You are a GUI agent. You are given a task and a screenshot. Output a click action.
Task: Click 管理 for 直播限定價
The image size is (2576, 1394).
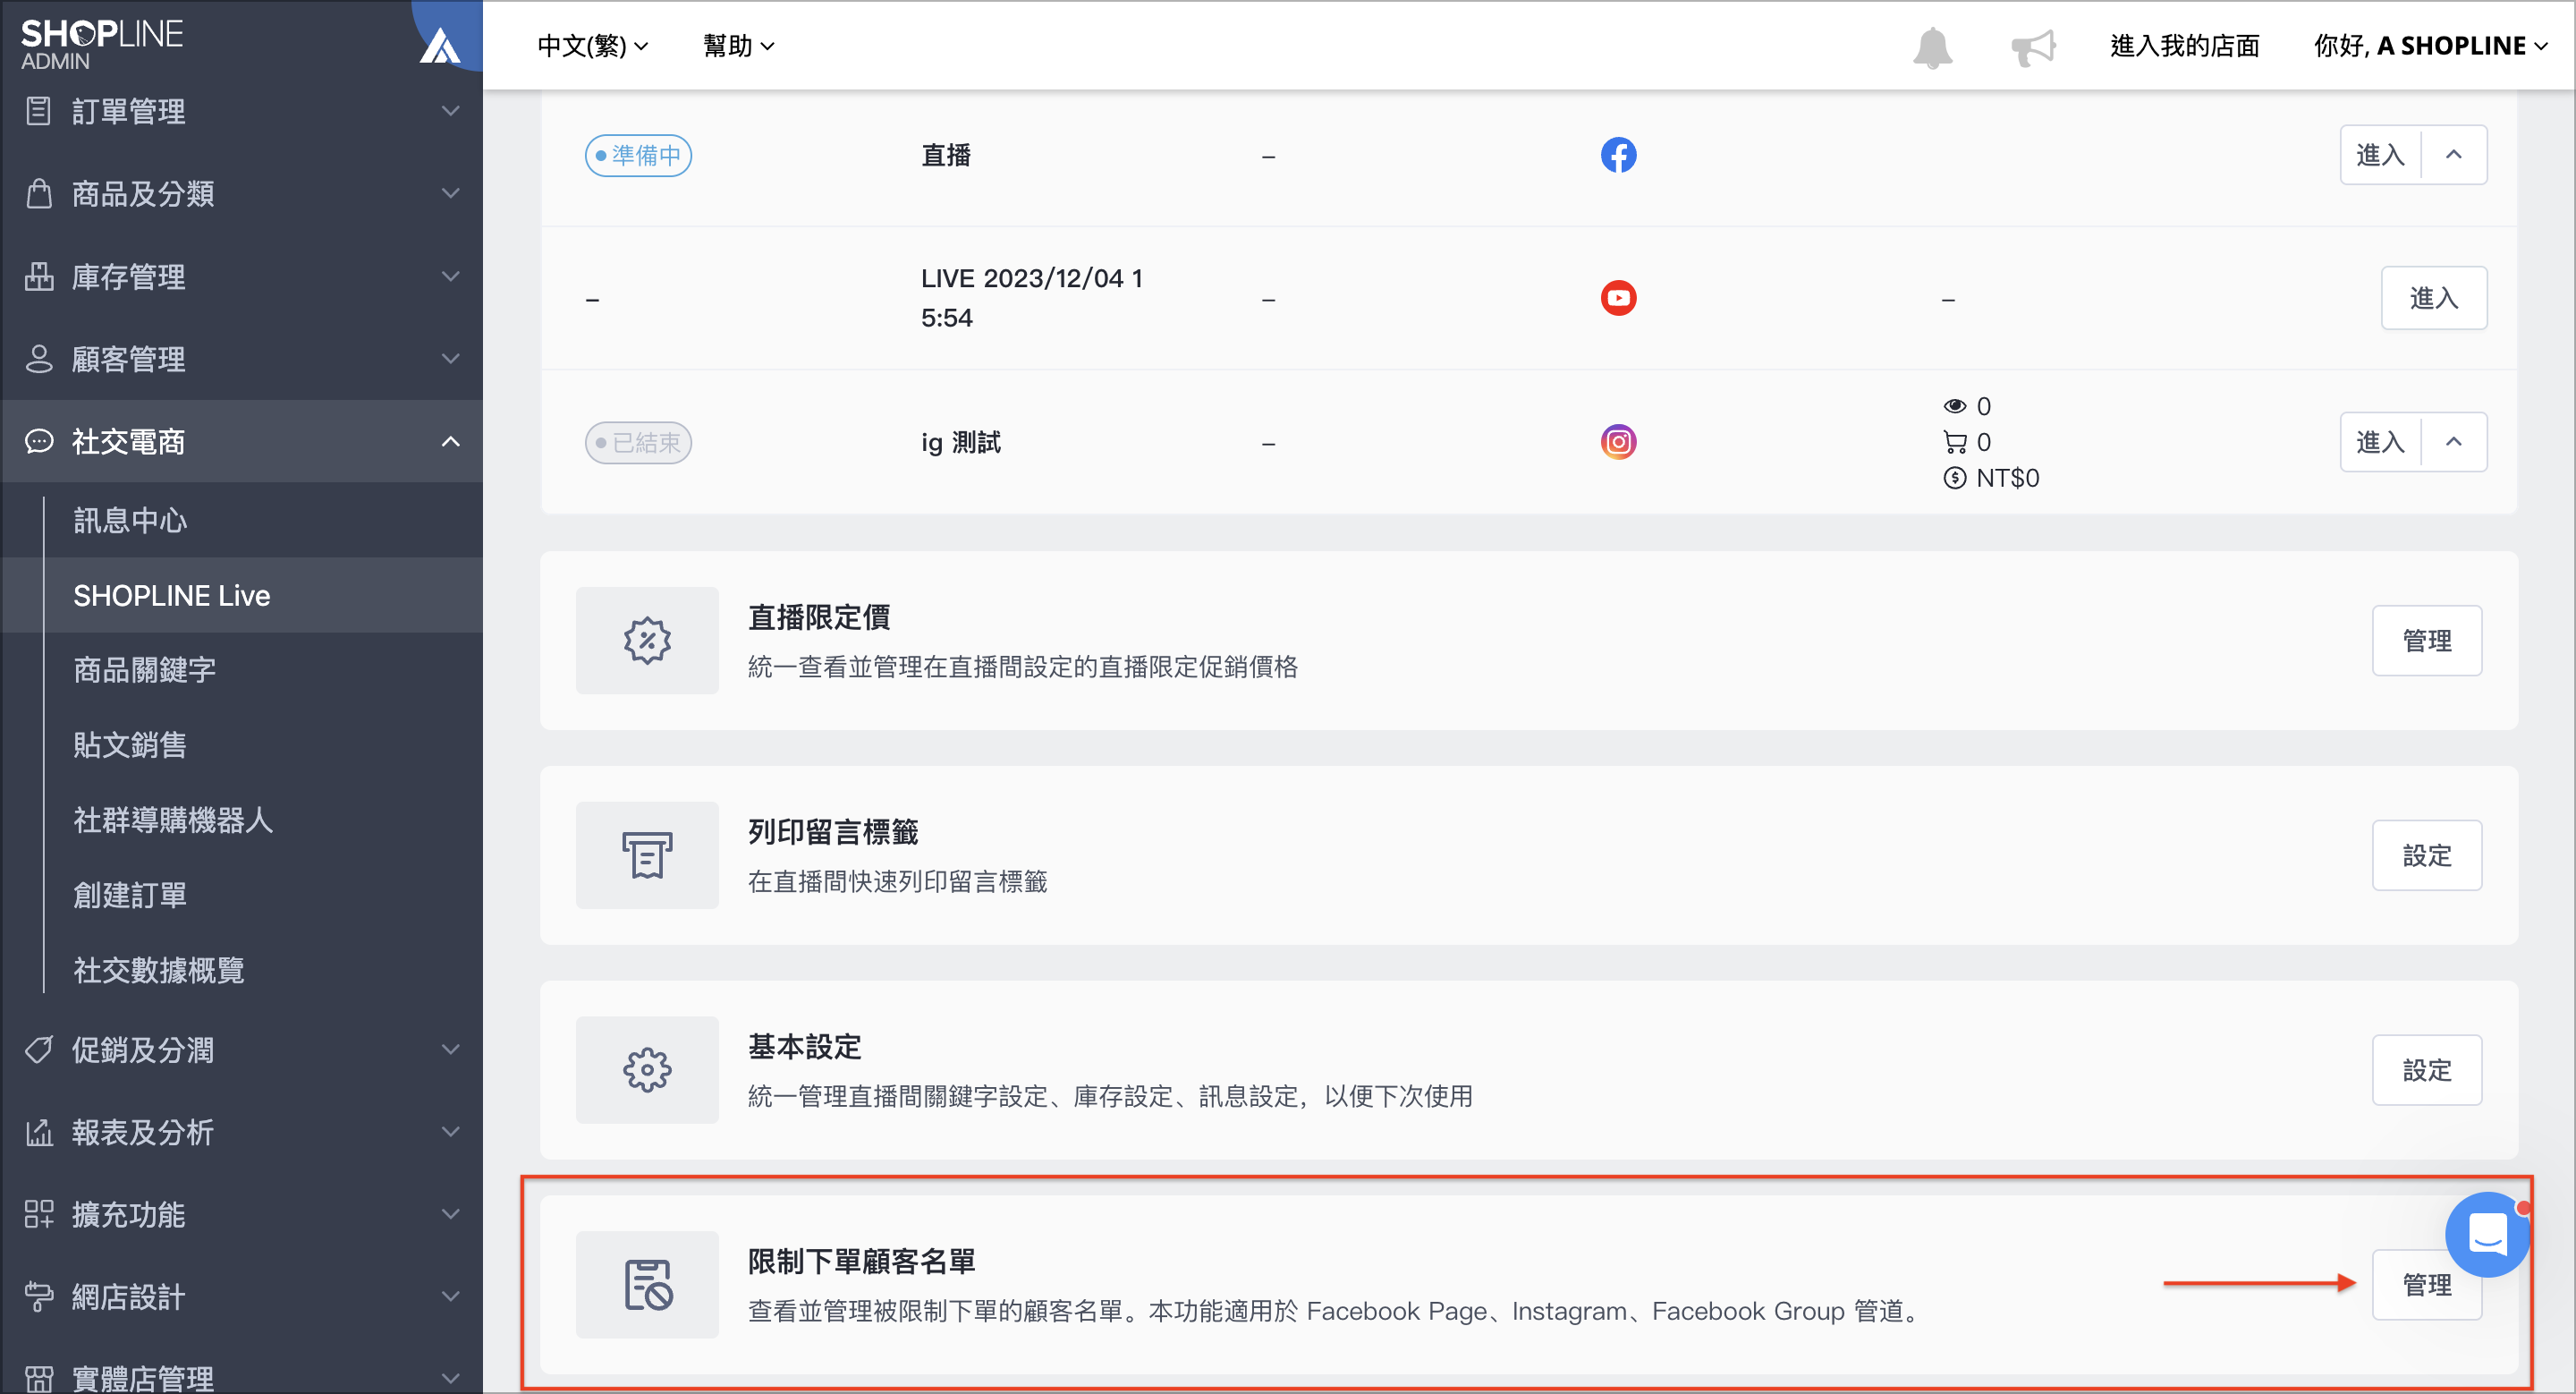(x=2426, y=641)
